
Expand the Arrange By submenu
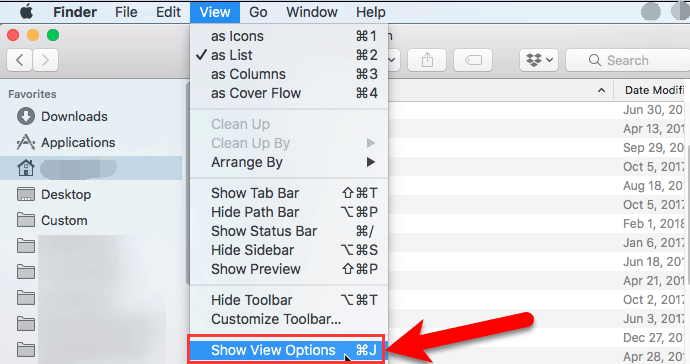(x=289, y=162)
